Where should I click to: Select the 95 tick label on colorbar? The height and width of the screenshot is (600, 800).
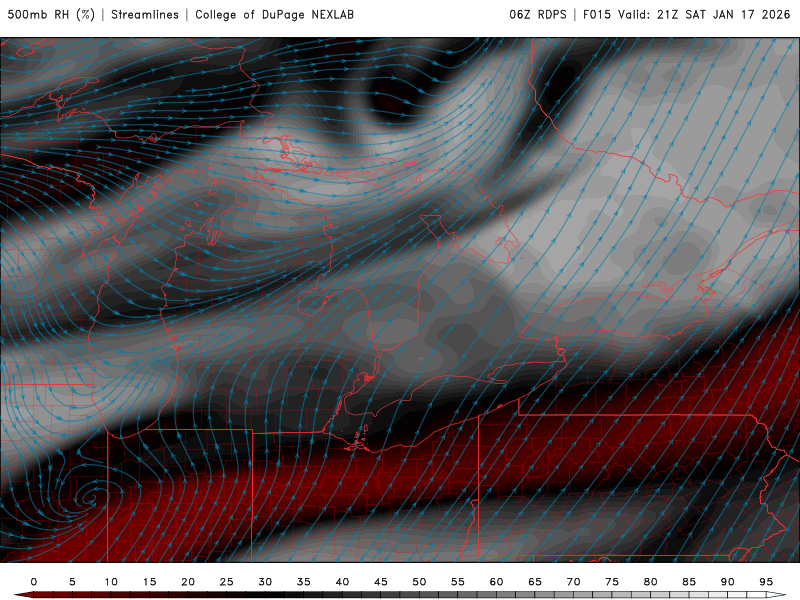[766, 582]
